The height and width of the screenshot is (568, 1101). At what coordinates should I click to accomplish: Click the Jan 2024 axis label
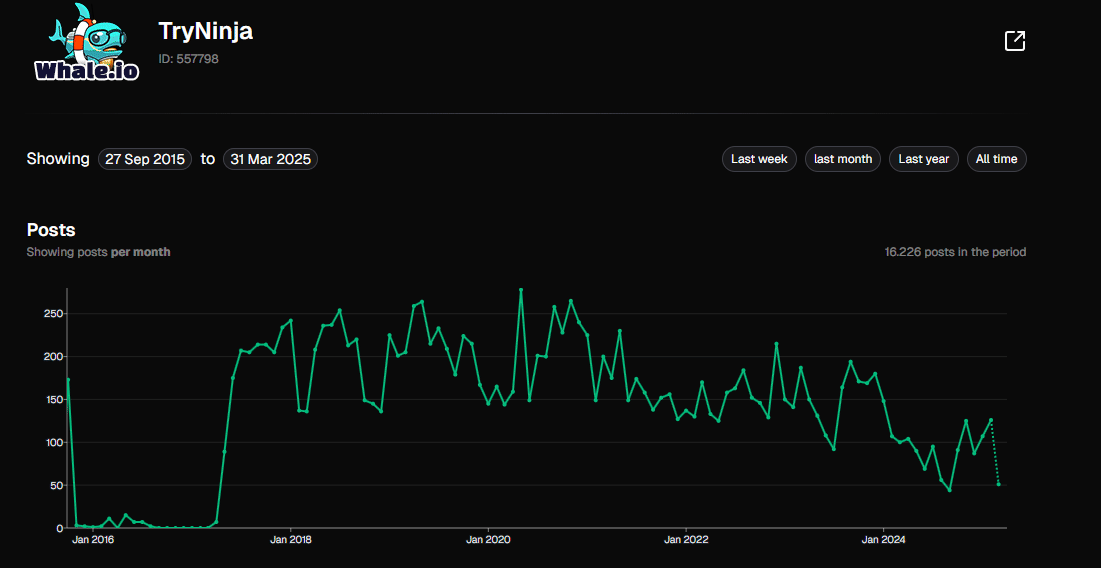click(x=882, y=540)
